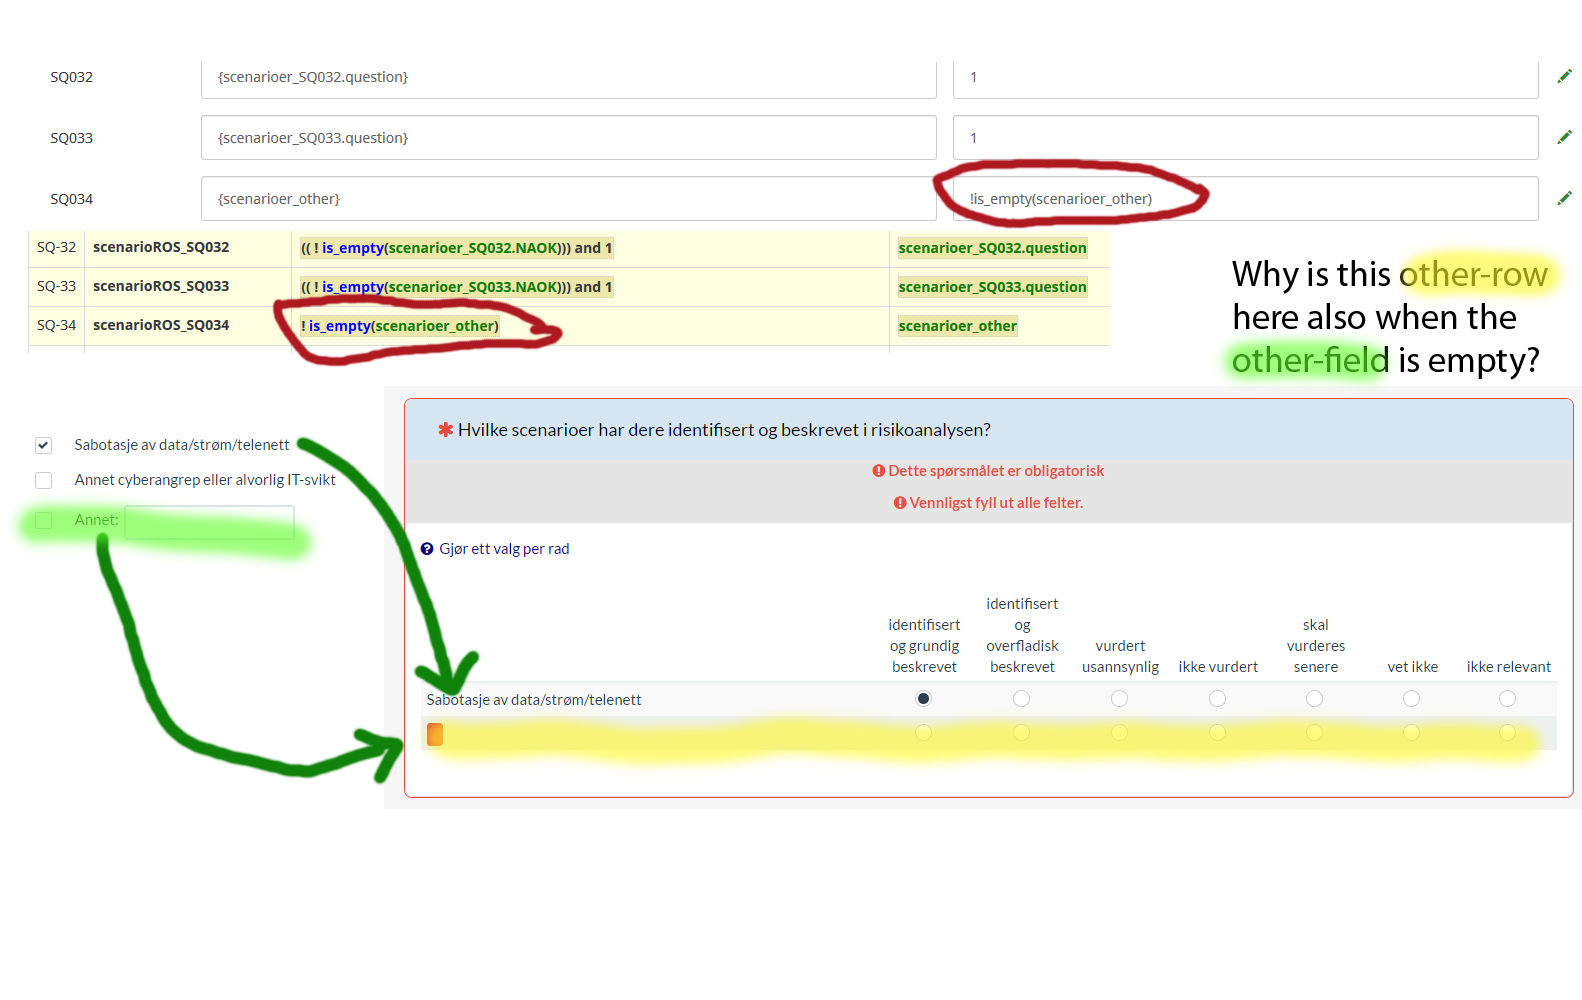The width and height of the screenshot is (1582, 1000).
Task: Click the SQ033 relevance field containing 1
Action: tap(1246, 138)
